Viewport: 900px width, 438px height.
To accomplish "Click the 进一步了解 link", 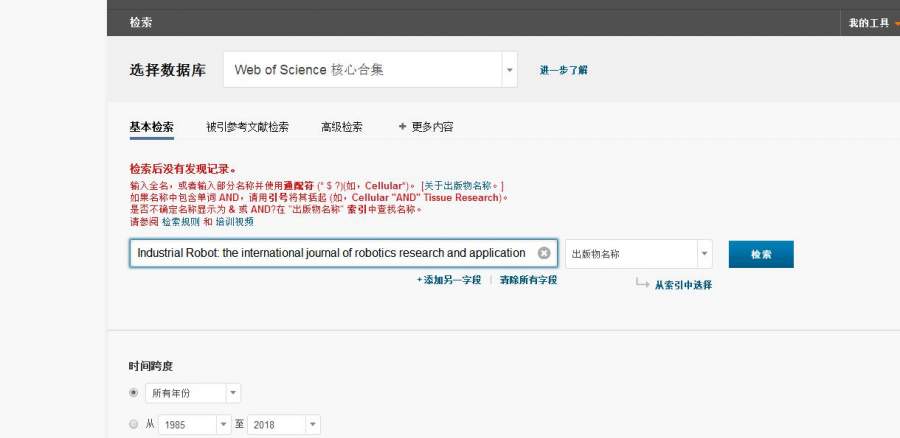I will (x=563, y=70).
